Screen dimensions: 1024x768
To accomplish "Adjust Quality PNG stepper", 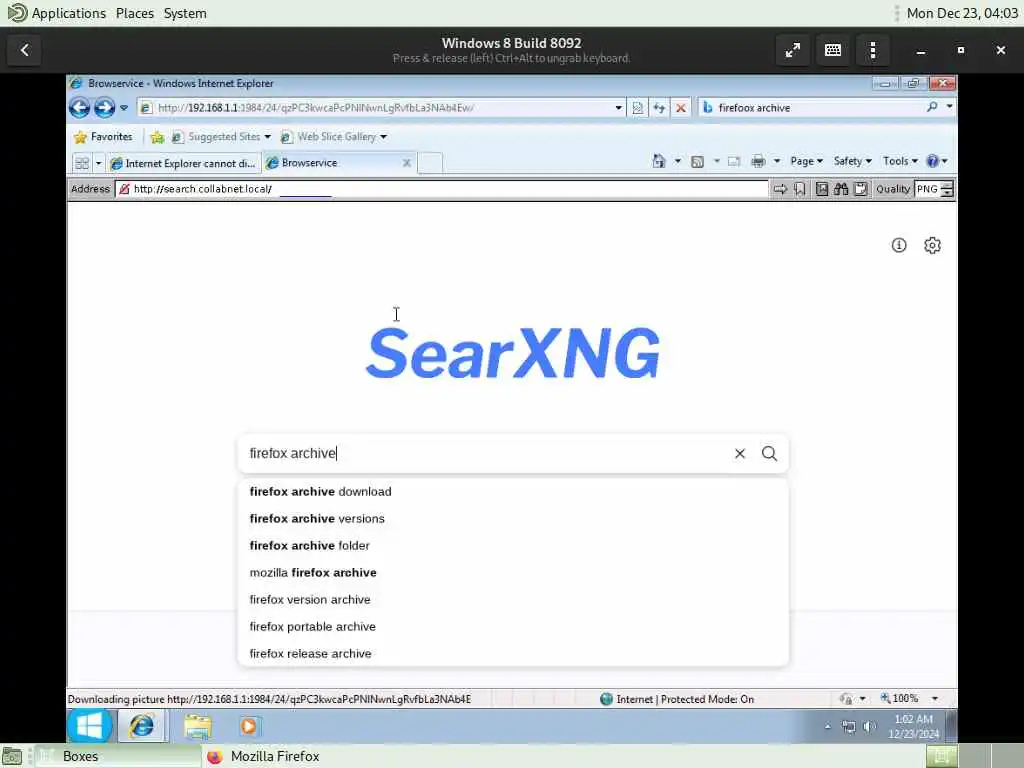I will point(947,189).
